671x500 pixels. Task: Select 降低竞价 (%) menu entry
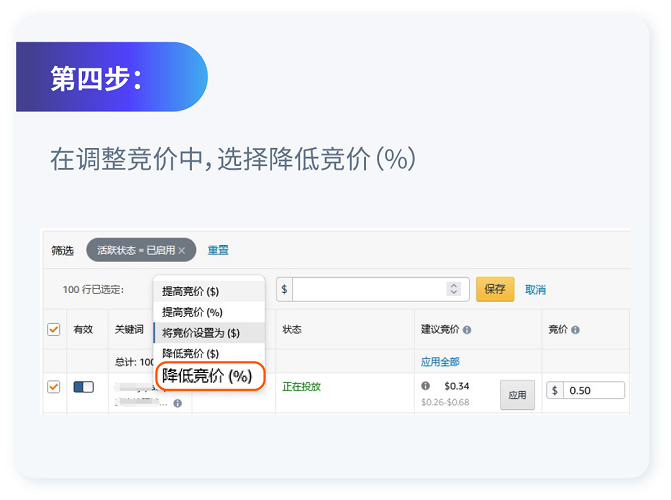tap(210, 376)
